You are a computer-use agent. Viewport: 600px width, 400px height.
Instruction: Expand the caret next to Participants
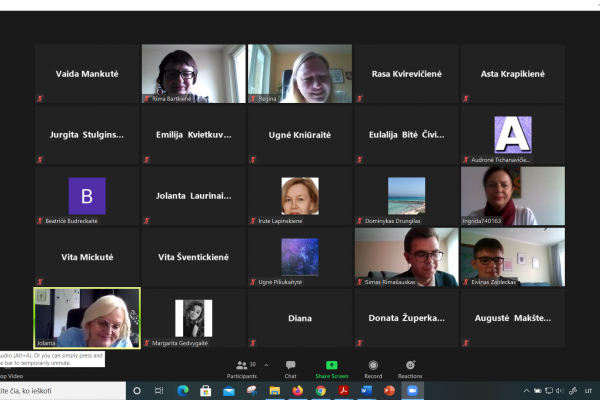click(x=266, y=365)
